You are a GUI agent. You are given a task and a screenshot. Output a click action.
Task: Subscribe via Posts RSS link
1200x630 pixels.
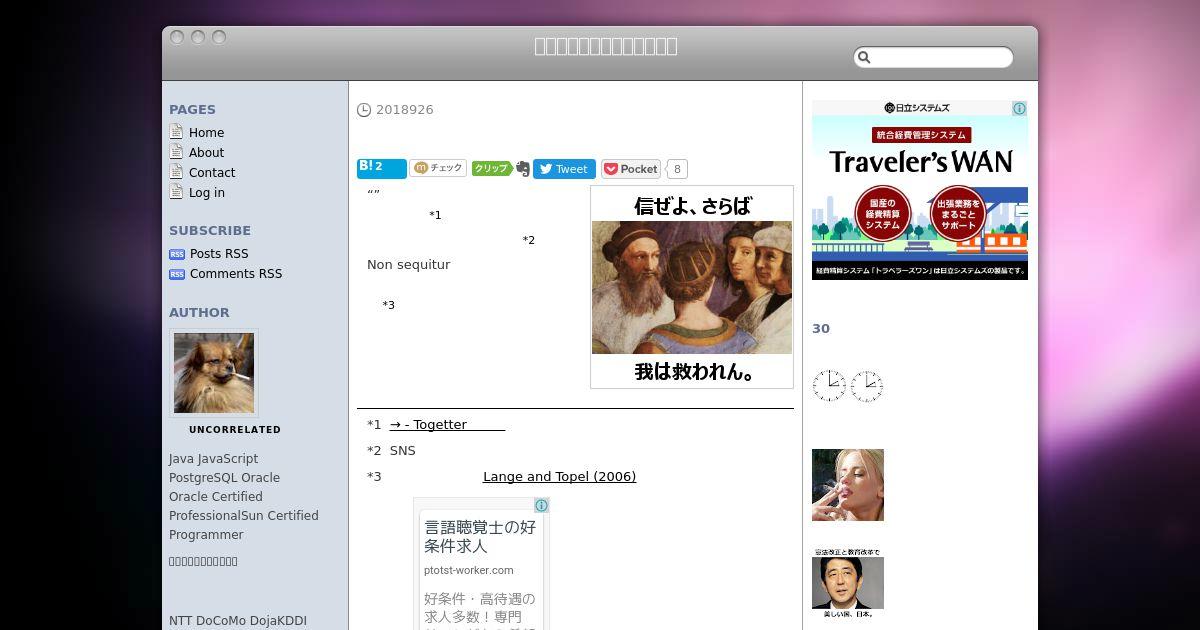click(219, 254)
